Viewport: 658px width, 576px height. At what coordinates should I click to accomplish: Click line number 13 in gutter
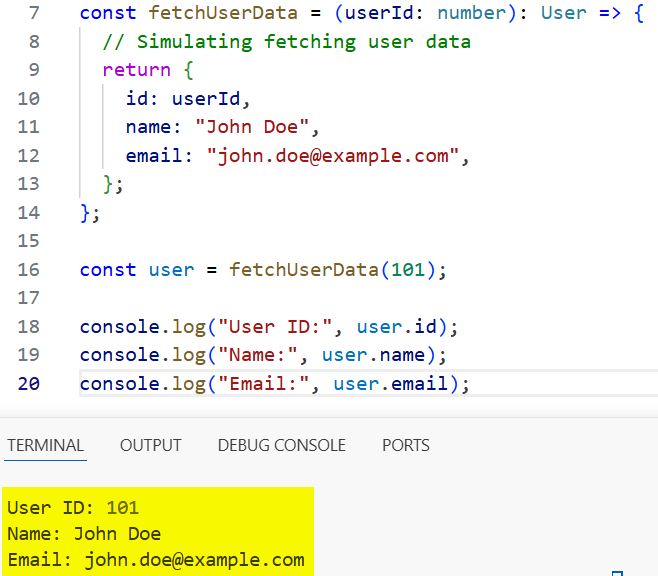point(29,184)
